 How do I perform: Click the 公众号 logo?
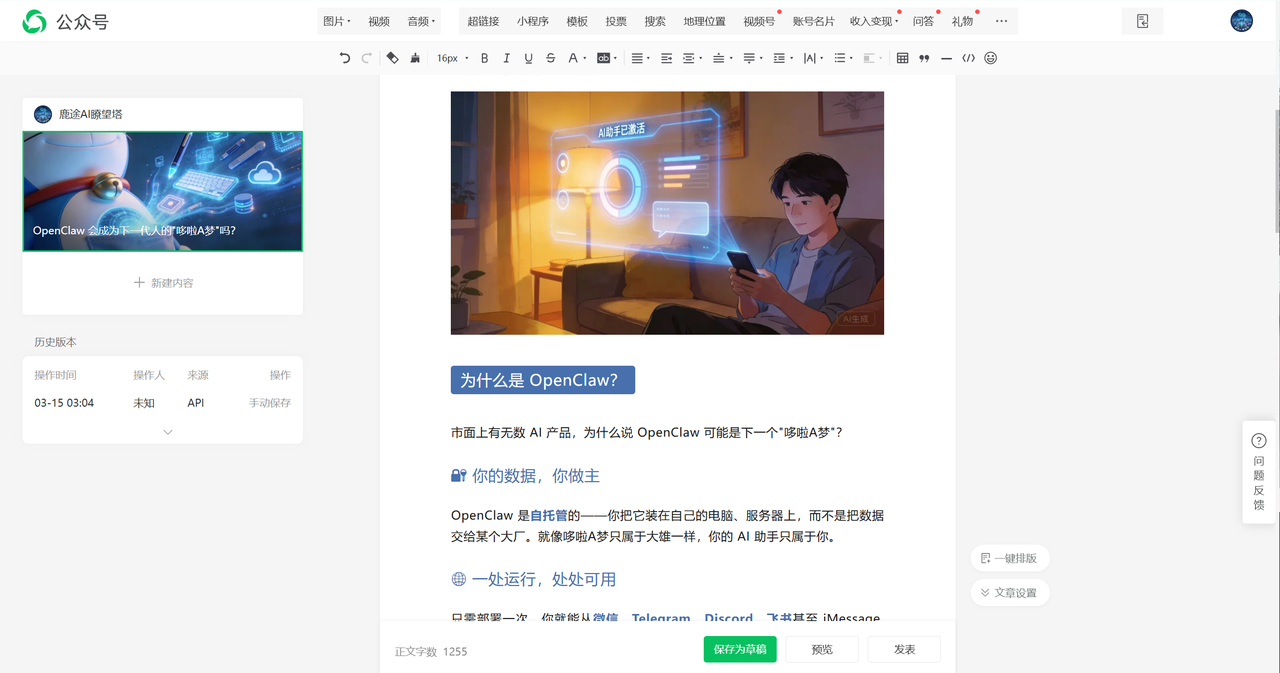66,21
